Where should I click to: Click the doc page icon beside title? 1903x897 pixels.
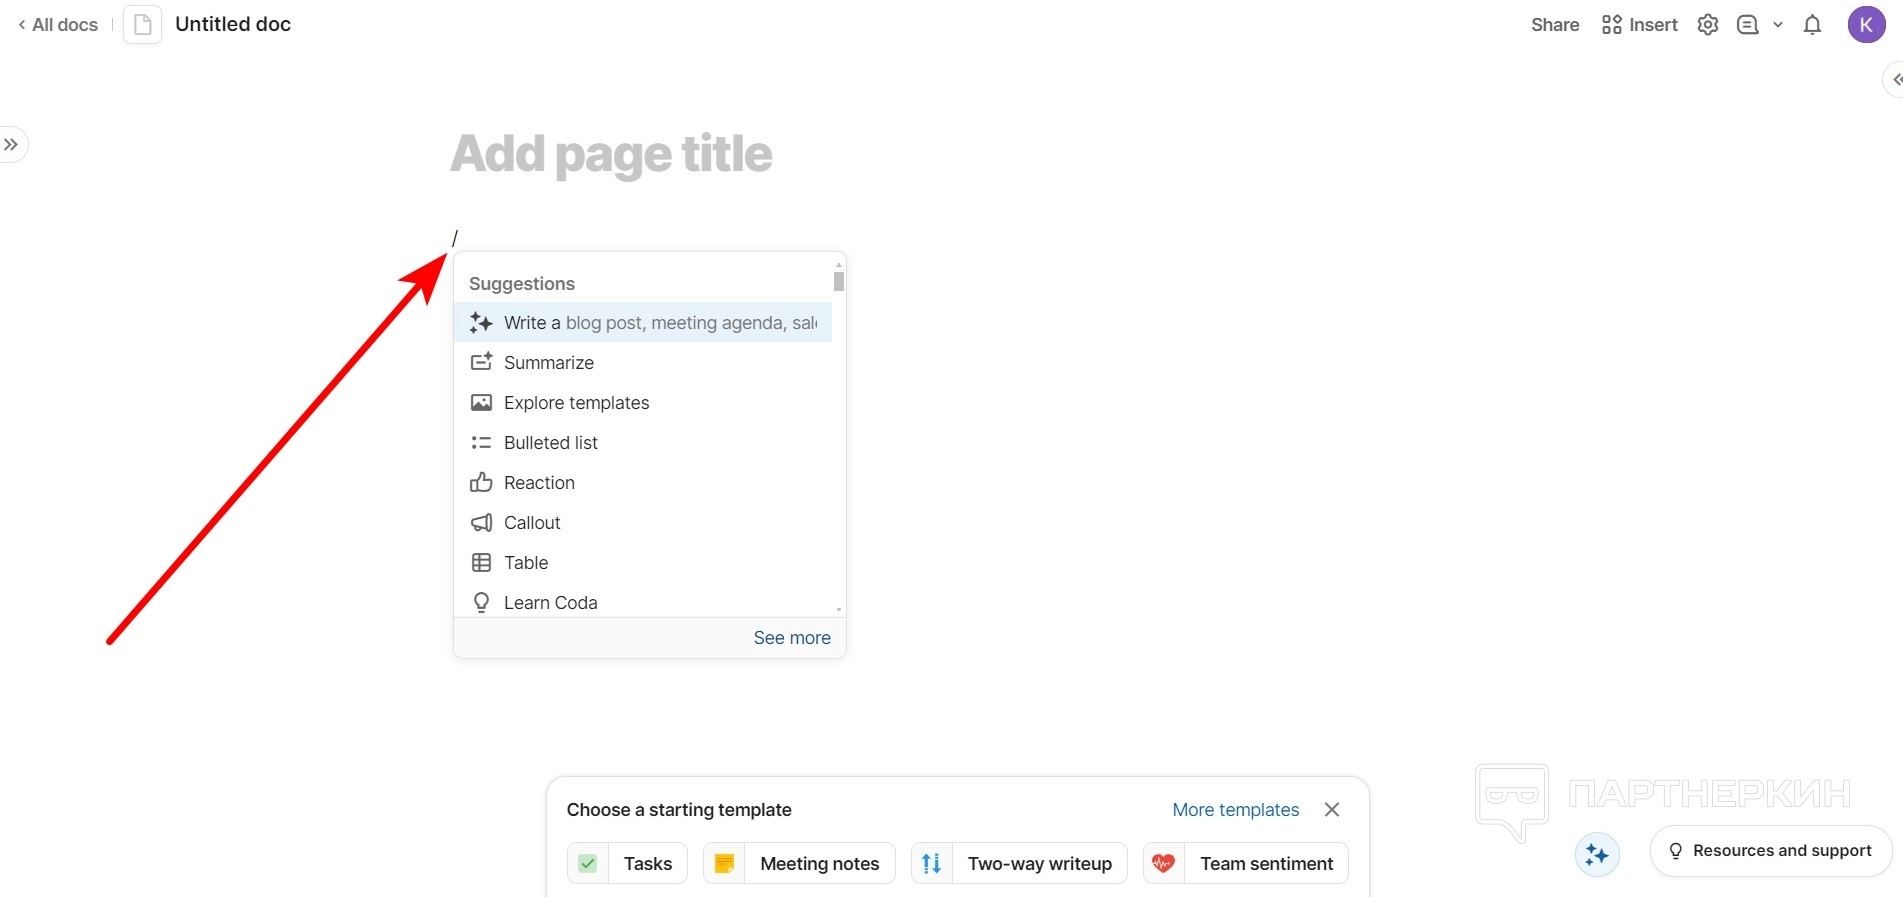[142, 25]
